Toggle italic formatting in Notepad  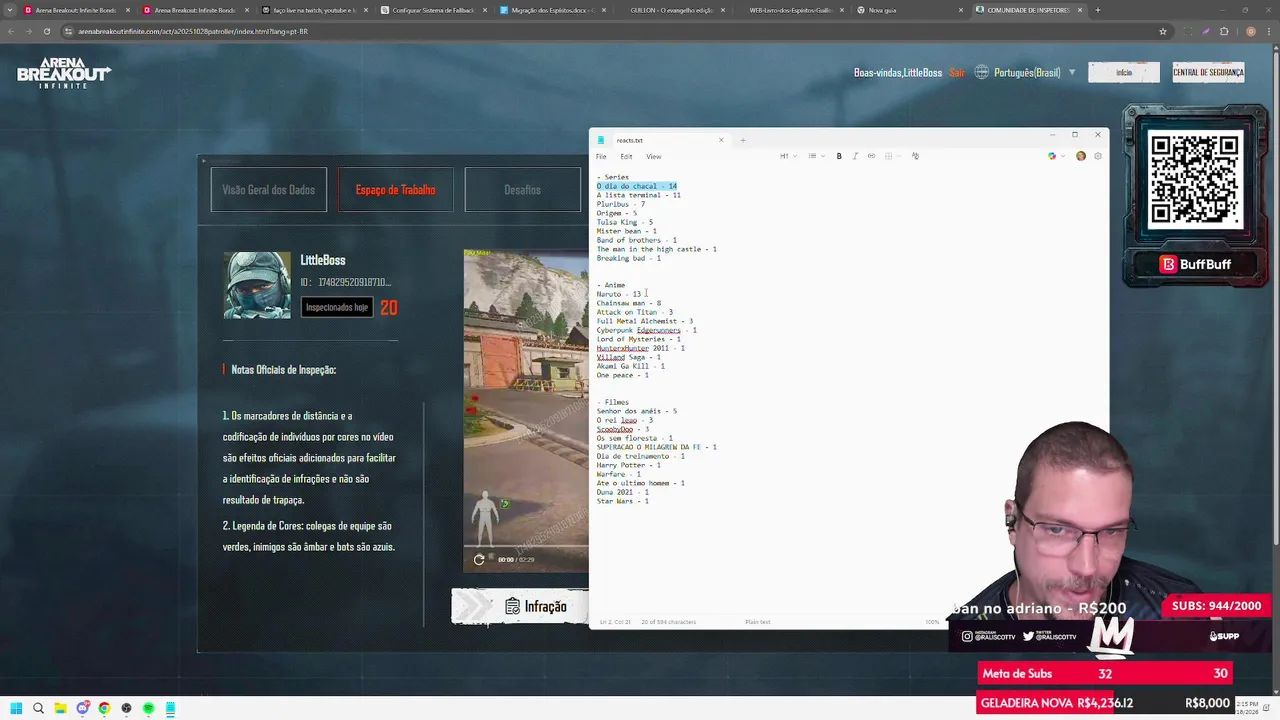pyautogui.click(x=855, y=156)
